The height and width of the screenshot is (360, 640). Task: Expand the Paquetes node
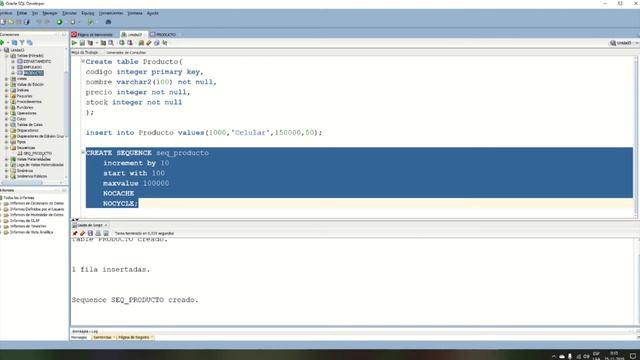7,96
